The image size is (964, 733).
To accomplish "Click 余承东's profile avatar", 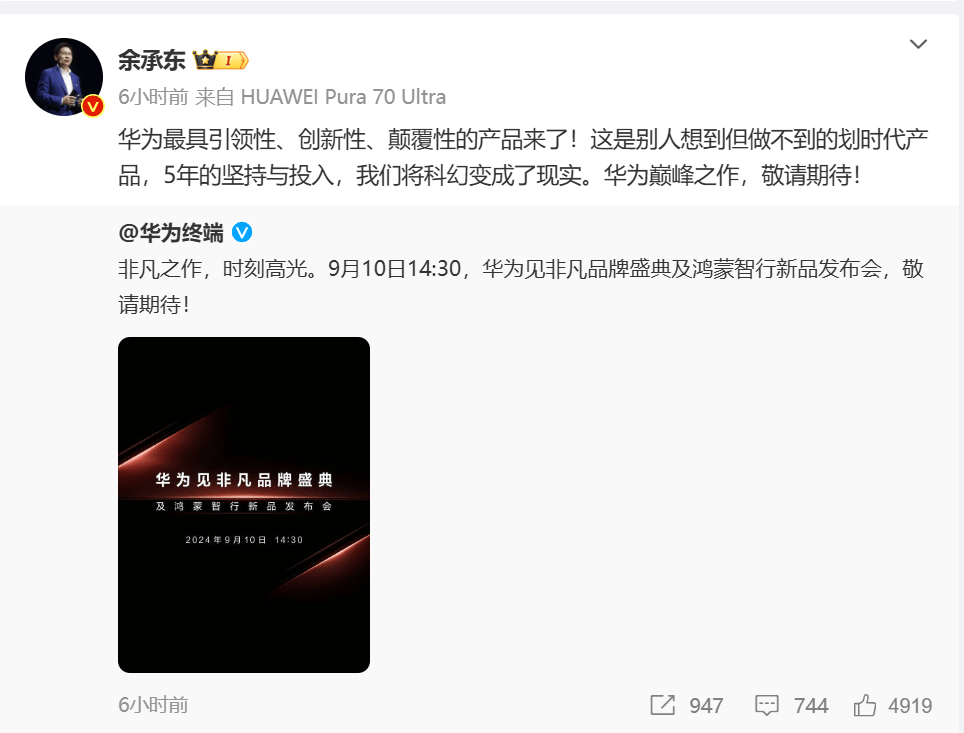I will (64, 77).
